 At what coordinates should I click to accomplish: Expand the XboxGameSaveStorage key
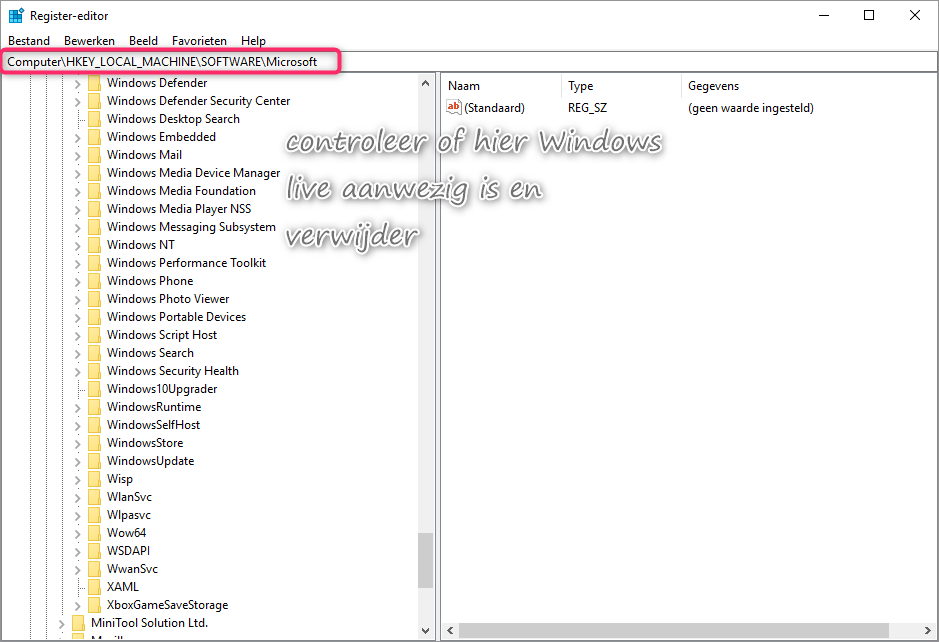click(77, 605)
